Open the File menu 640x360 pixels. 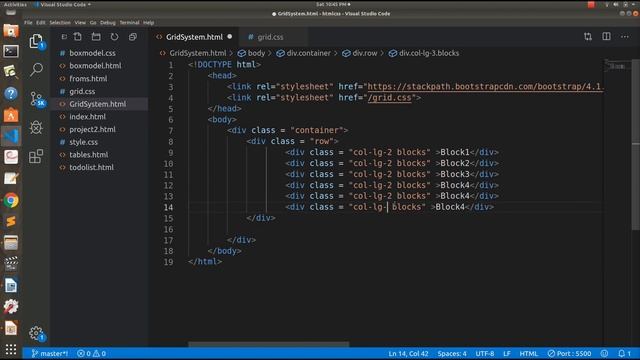[28, 22]
